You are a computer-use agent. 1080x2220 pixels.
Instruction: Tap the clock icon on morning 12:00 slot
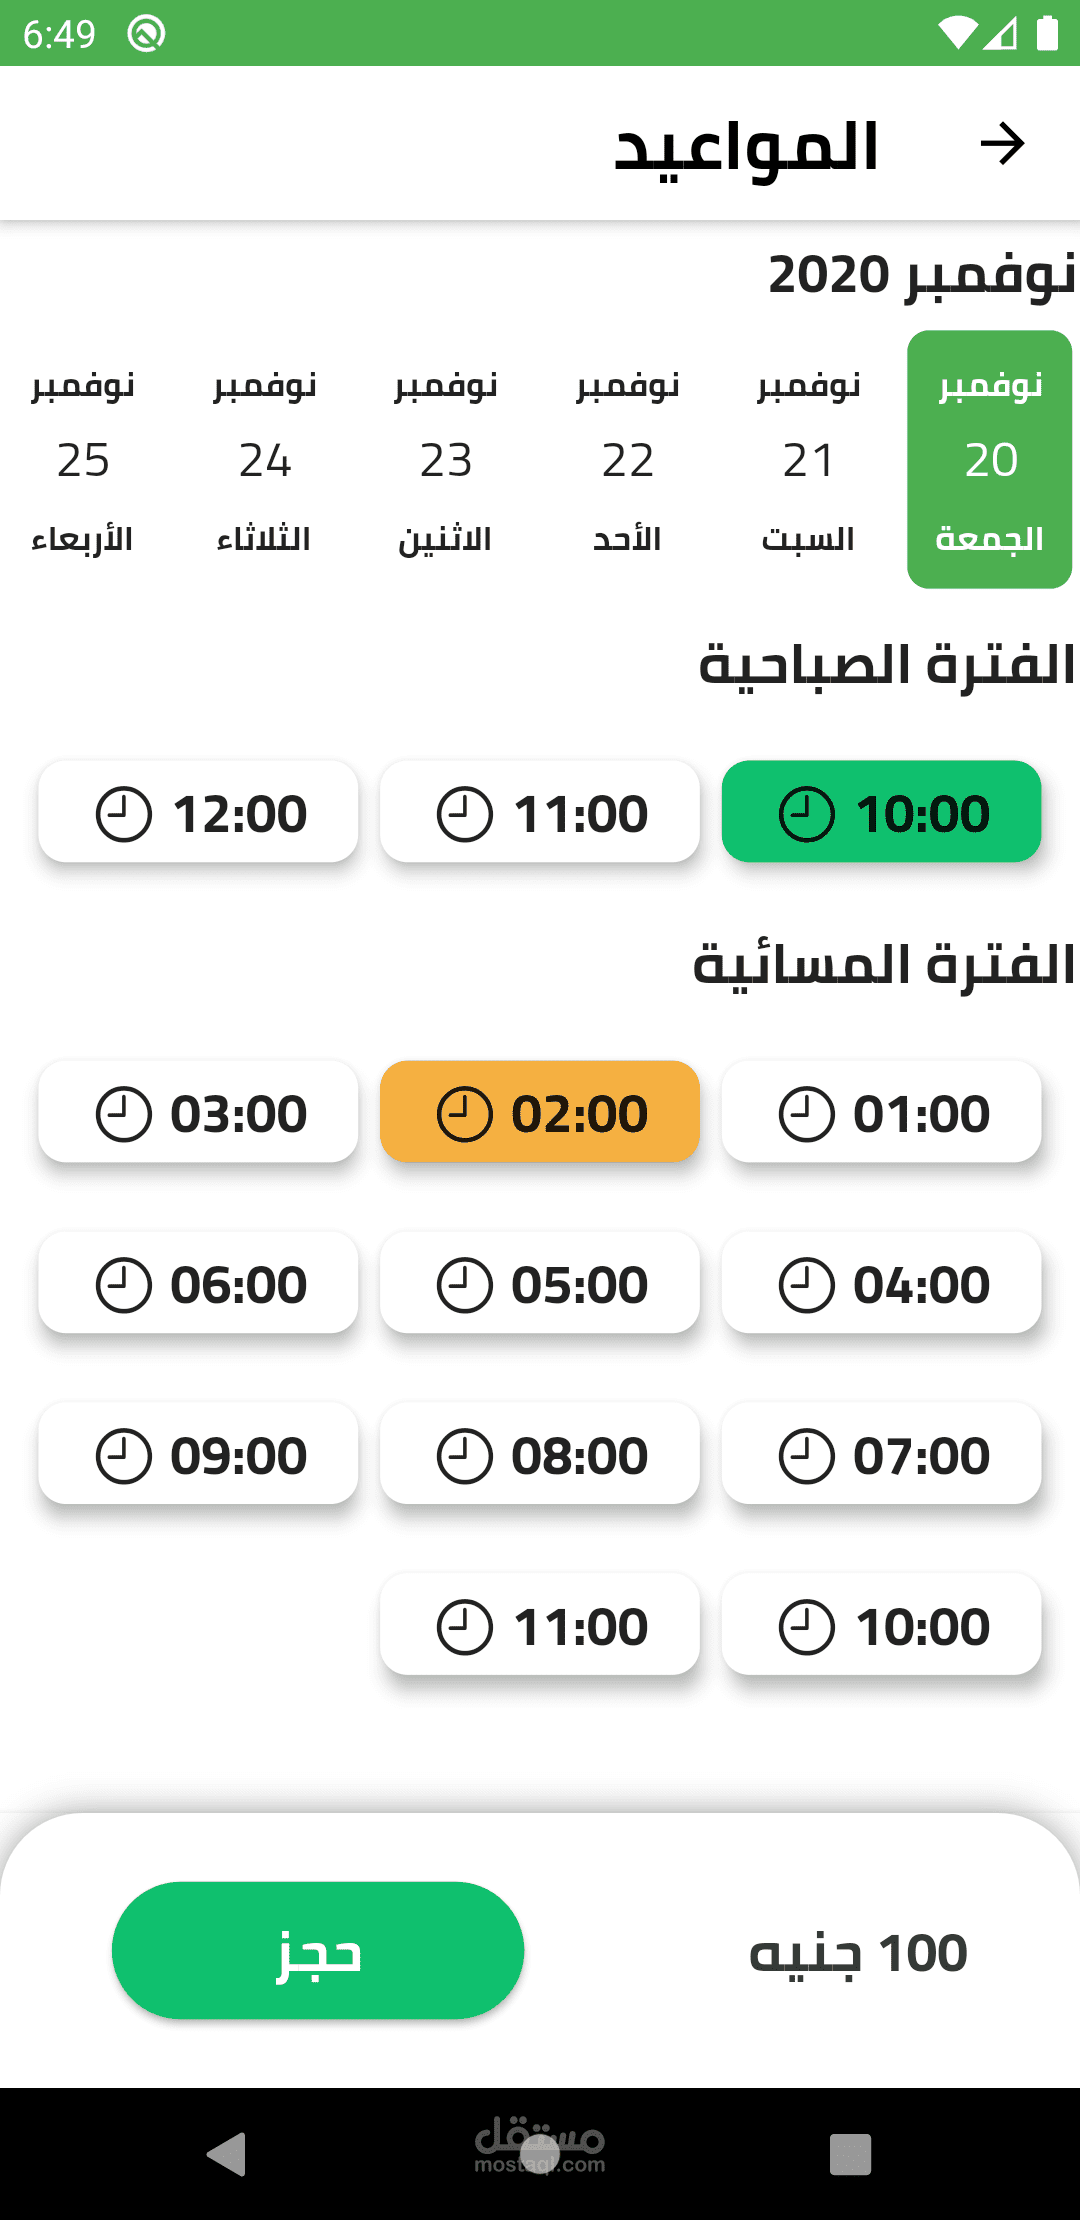tap(124, 814)
